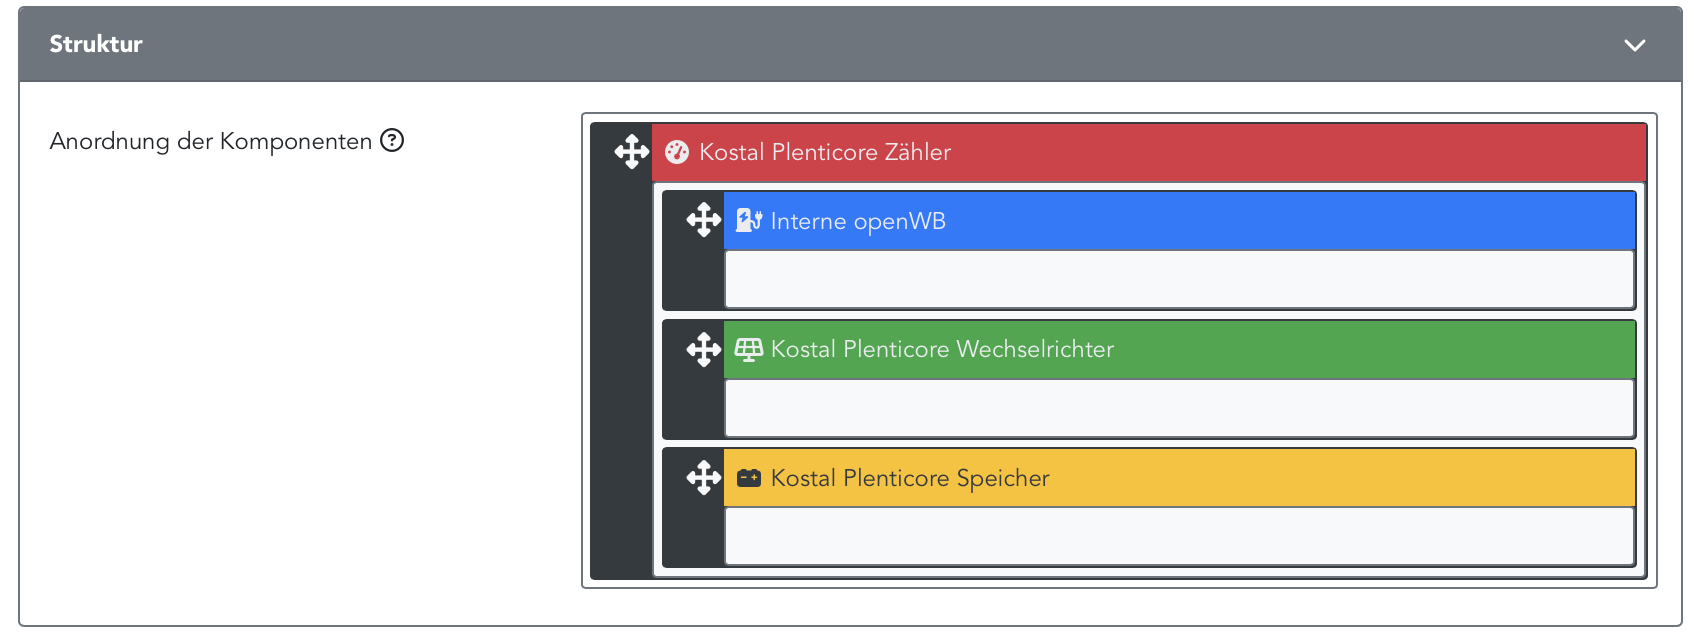1694x644 pixels.
Task: Click the charging station icon for Interne openWB
Action: (749, 220)
